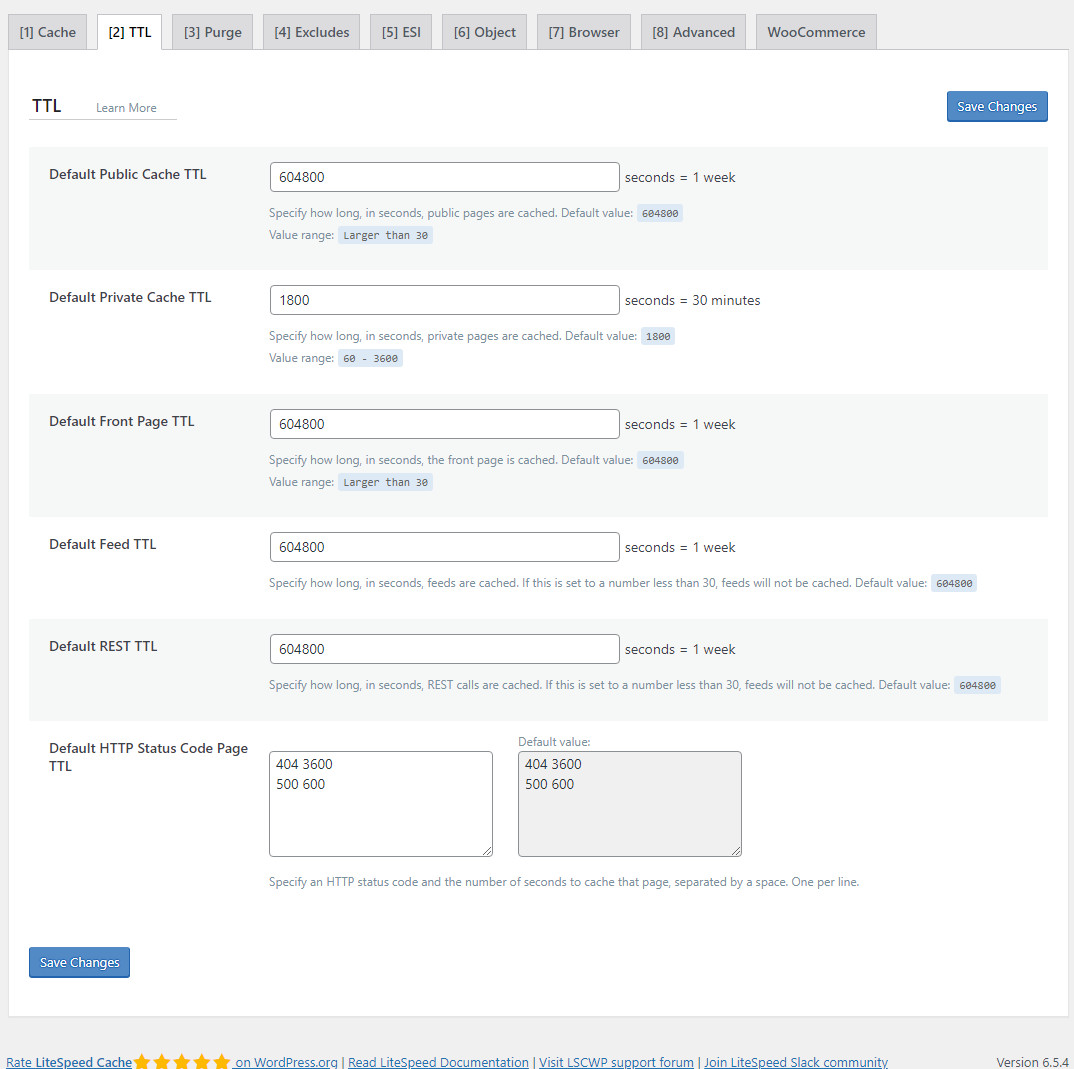Click Join LiteSpeed Slack community link
1074x1069 pixels.
click(x=795, y=1062)
